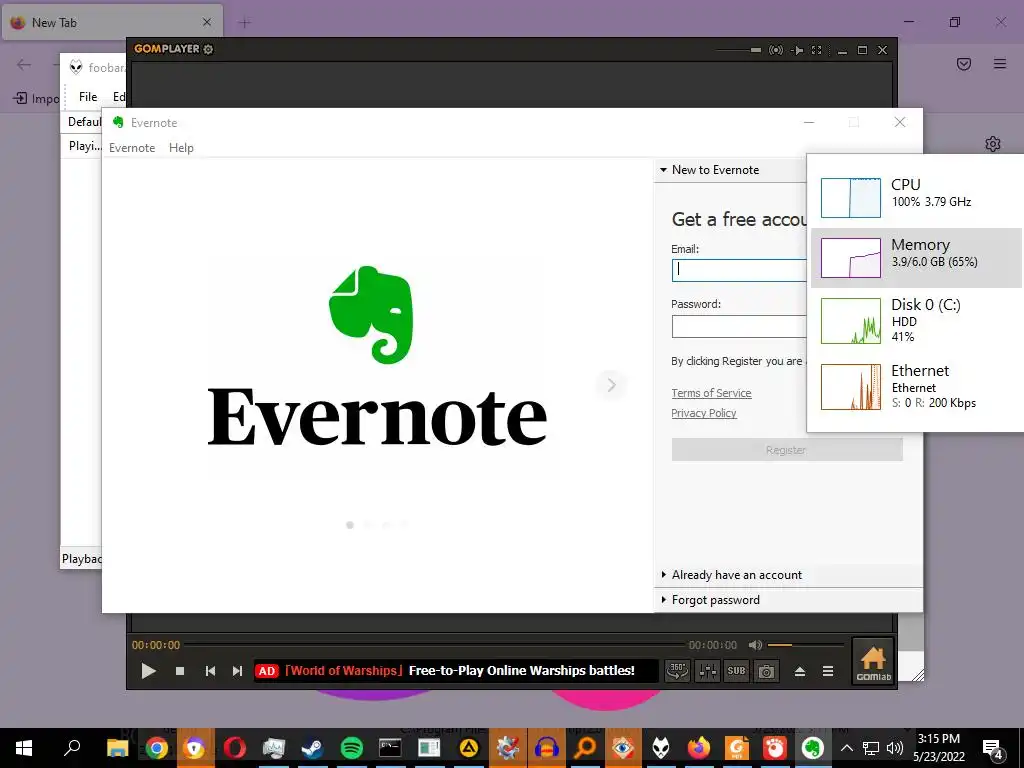The height and width of the screenshot is (768, 1024).
Task: Switch to the Firefox New Tab tab
Action: pos(112,22)
